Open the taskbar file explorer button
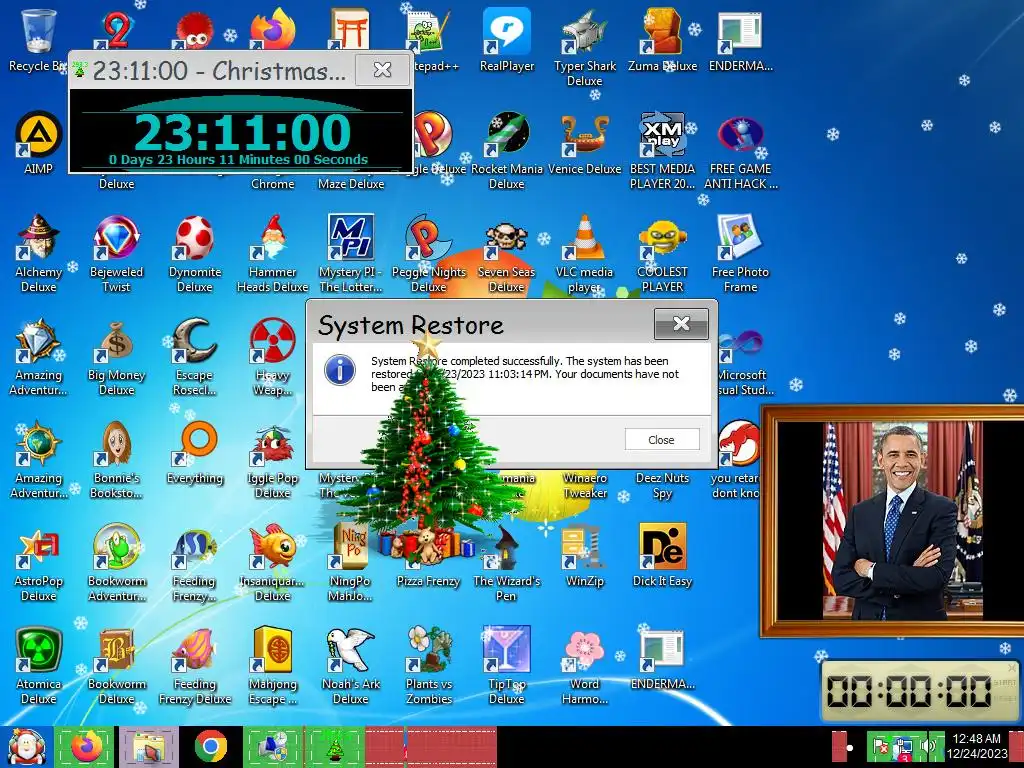This screenshot has width=1024, height=768. point(149,746)
